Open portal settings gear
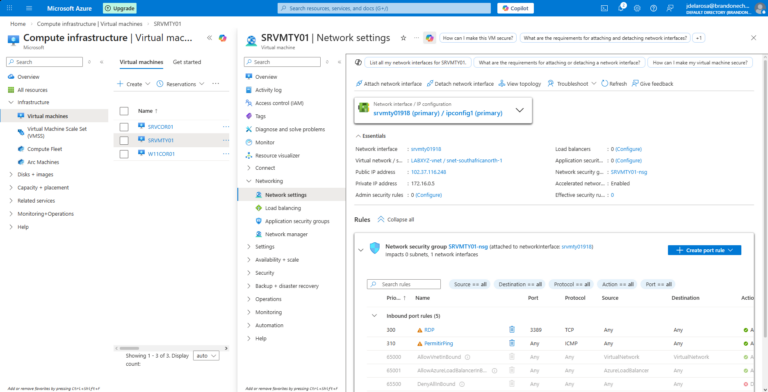 (637, 8)
